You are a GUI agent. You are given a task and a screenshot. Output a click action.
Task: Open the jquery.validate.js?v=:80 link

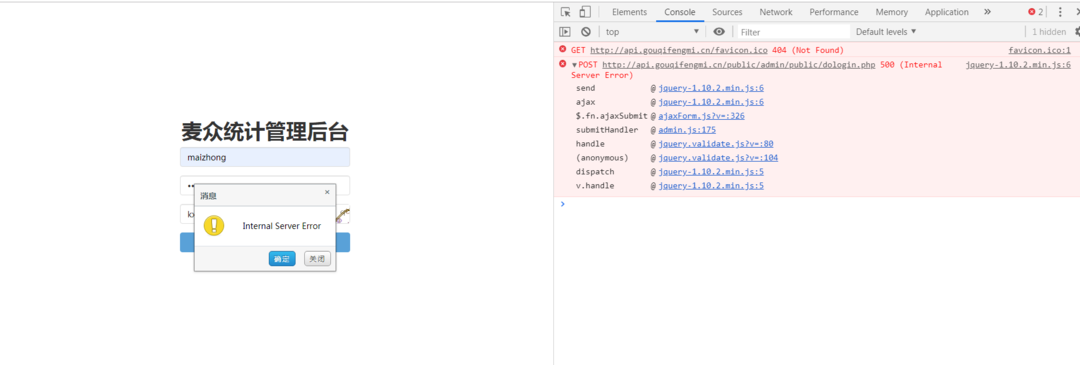coord(716,144)
